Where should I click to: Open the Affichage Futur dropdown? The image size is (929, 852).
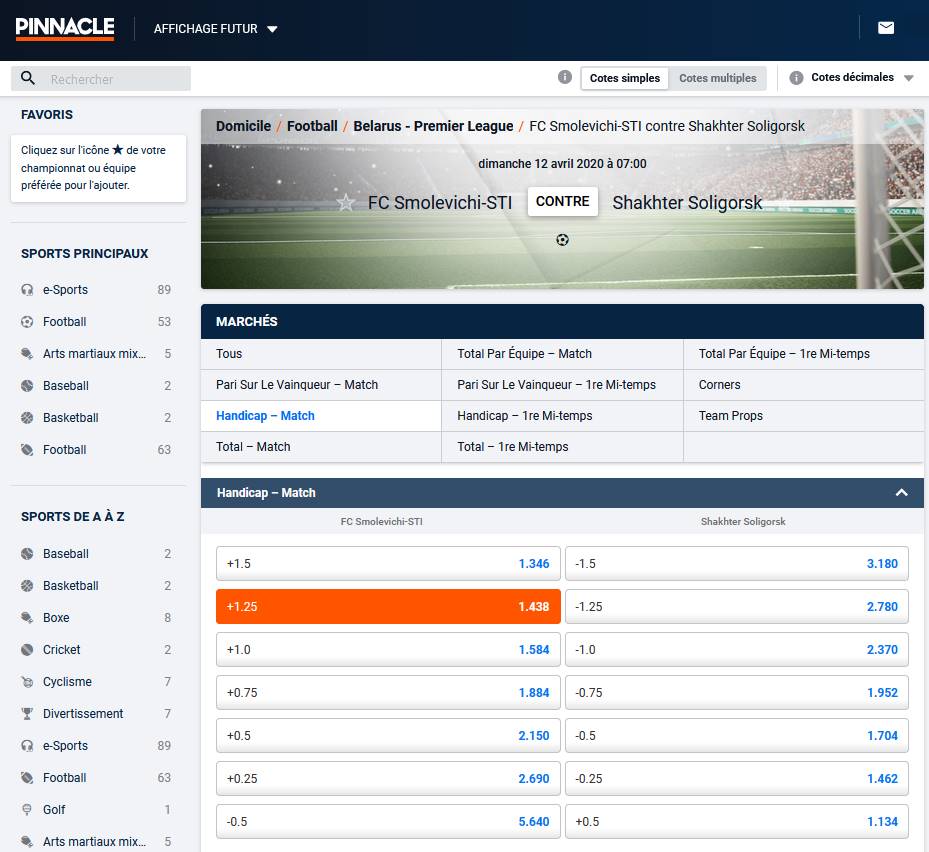[x=215, y=29]
